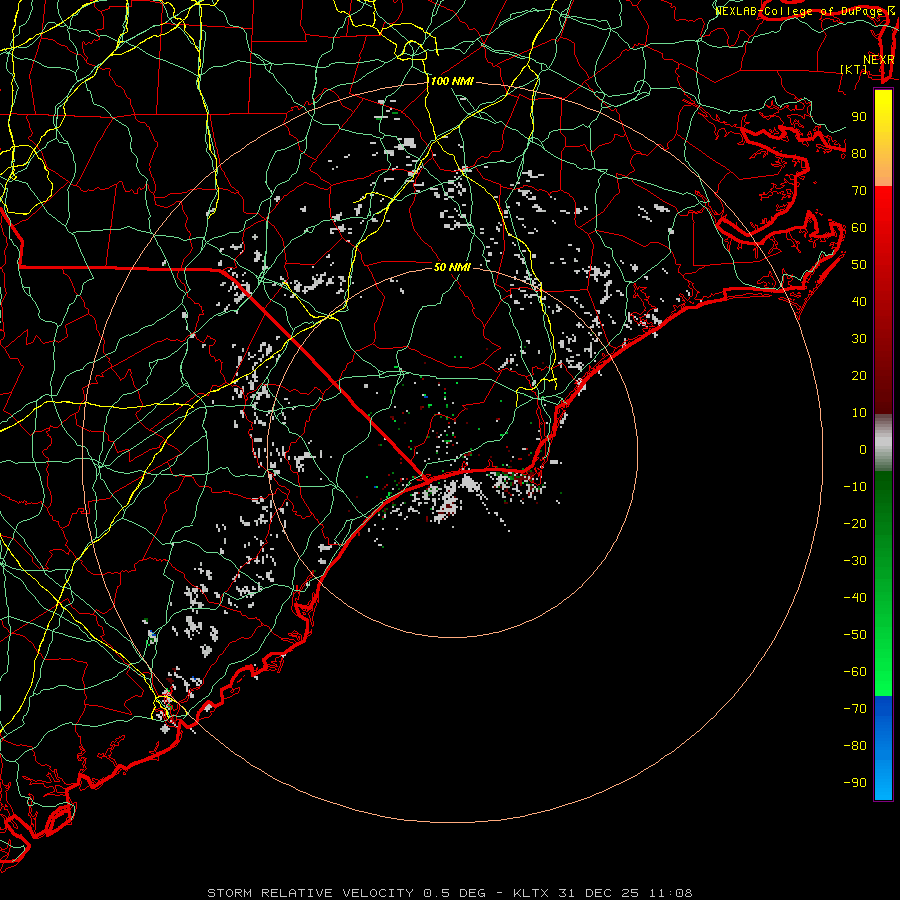Click the 11:08 time stamp in the caption
900x900 pixels.
pos(671,893)
